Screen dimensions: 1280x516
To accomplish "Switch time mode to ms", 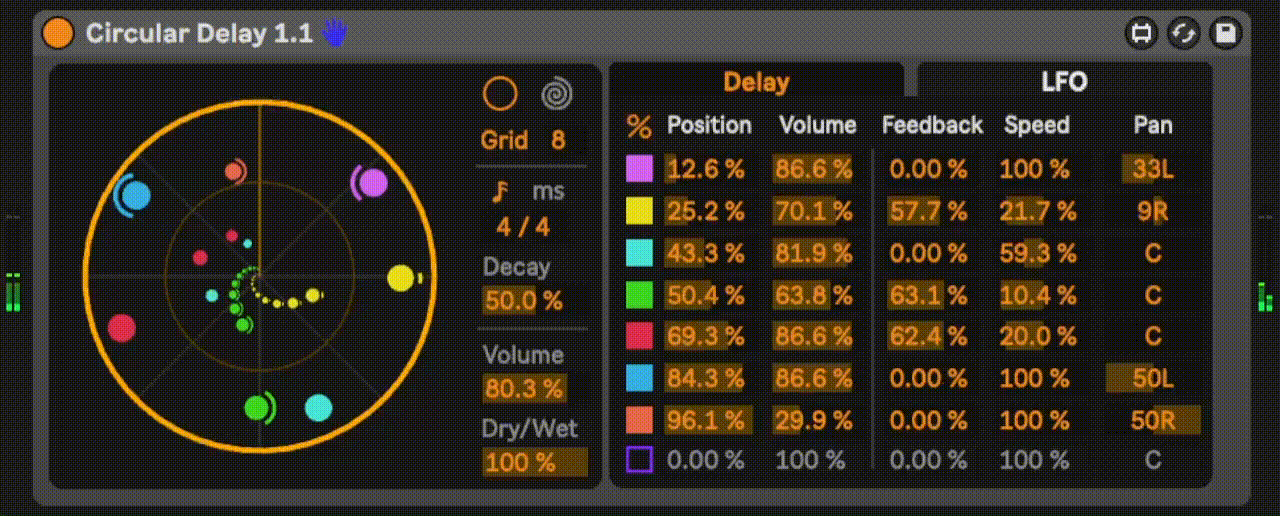I will (548, 190).
